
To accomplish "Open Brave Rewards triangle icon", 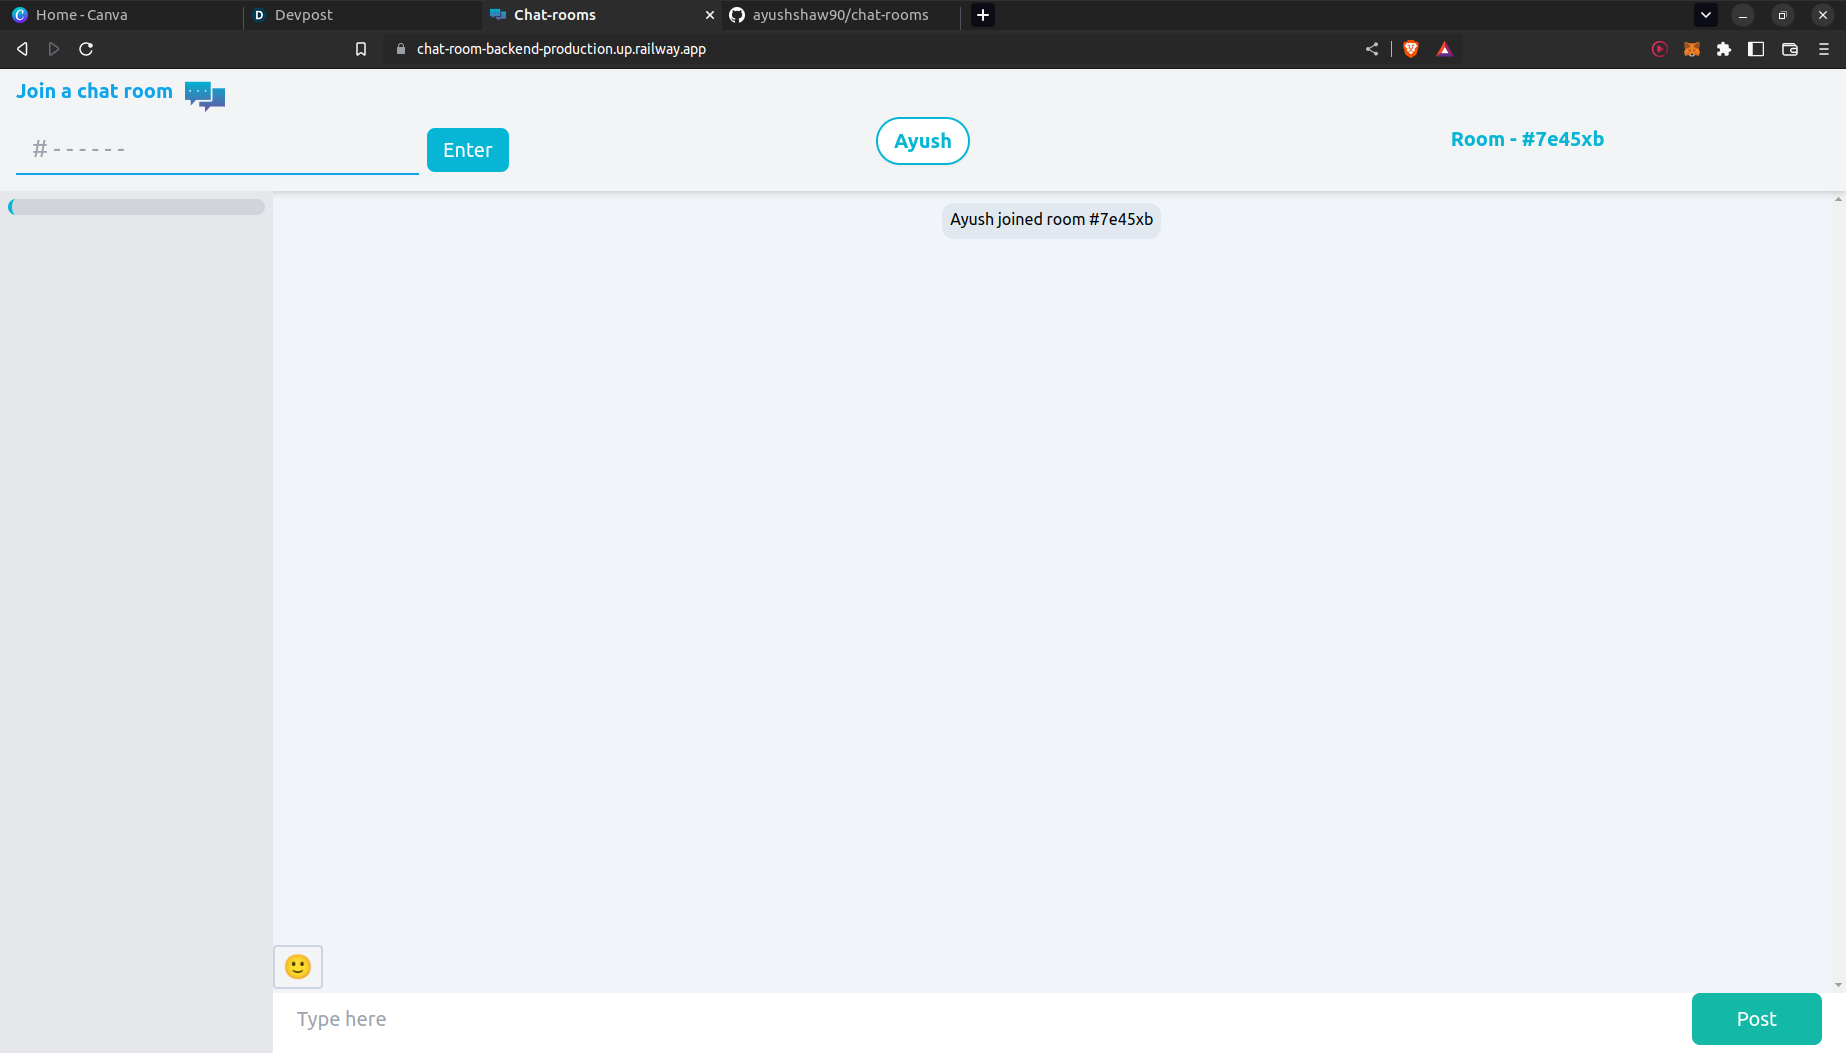I will [1444, 49].
